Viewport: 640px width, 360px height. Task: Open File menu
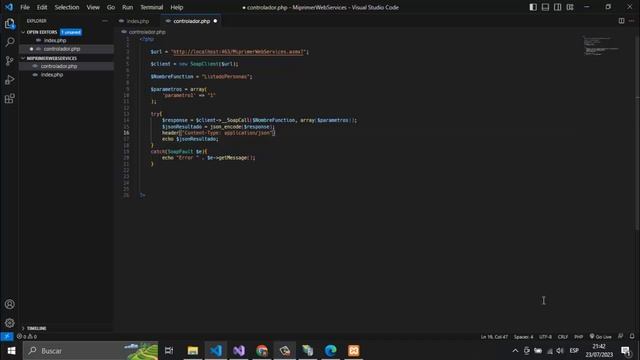tap(25, 7)
